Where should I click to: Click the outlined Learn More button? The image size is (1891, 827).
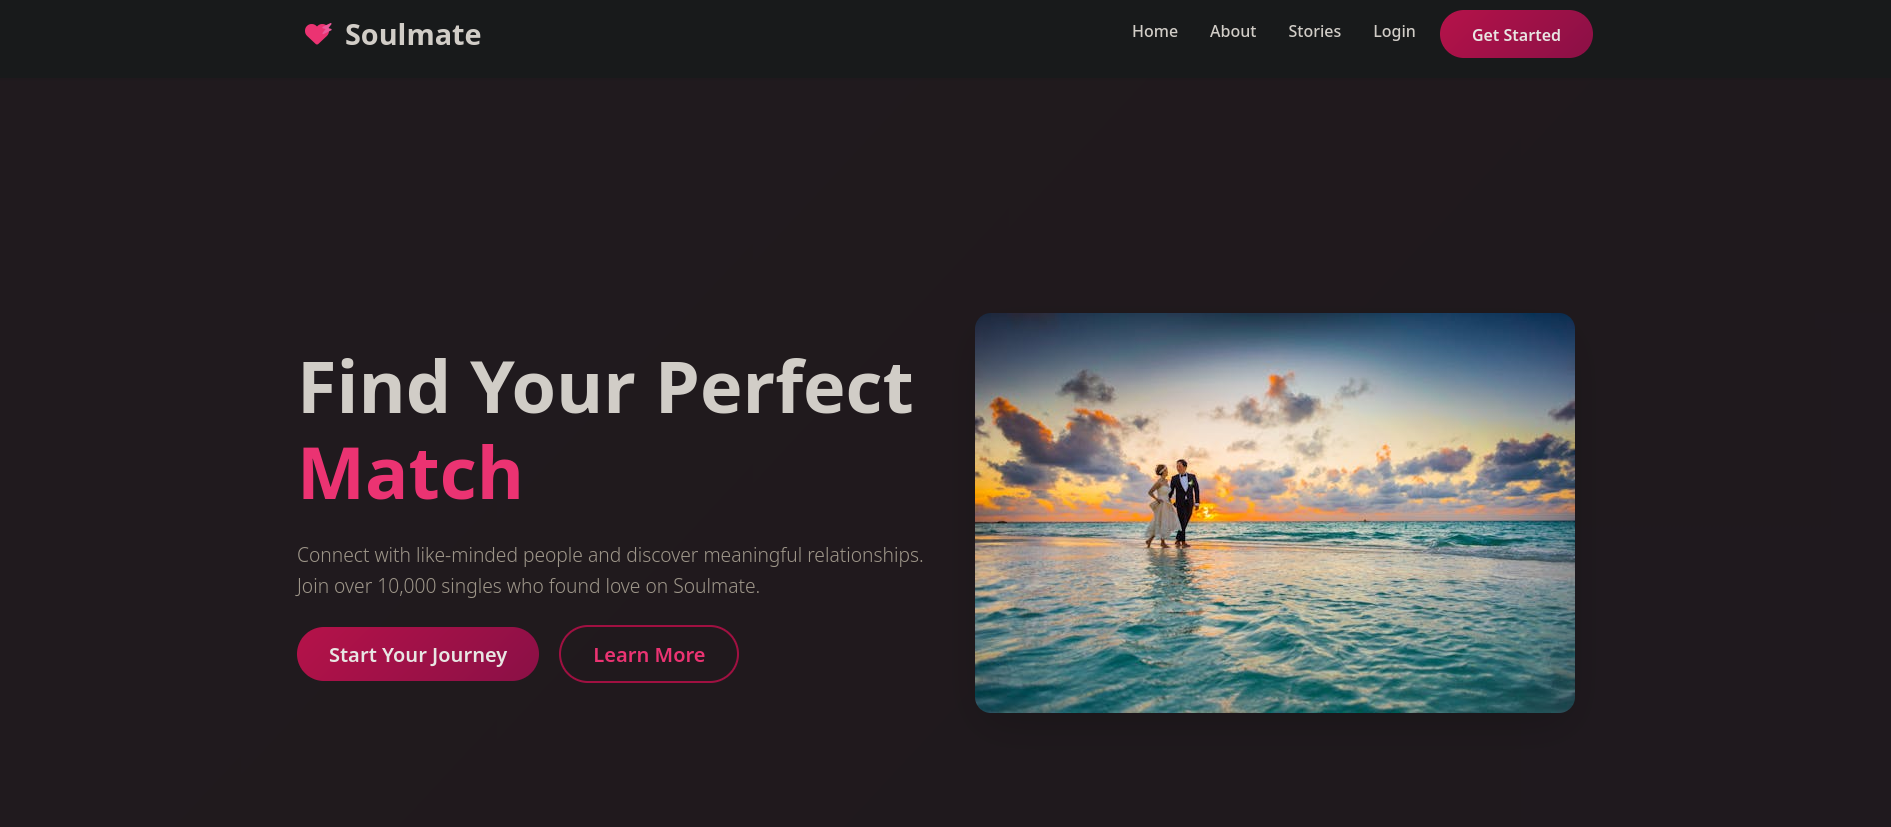(649, 654)
